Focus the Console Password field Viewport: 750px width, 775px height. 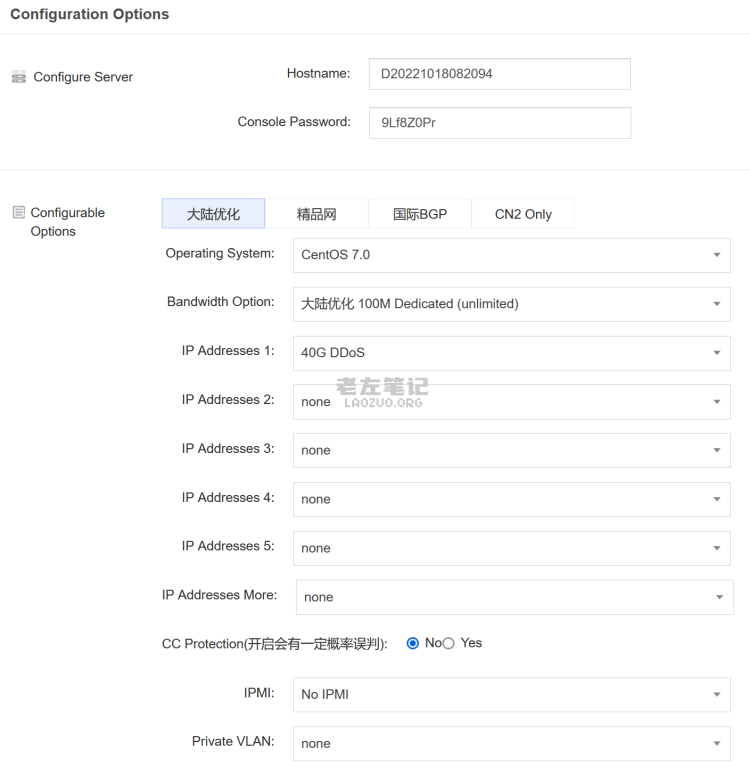[499, 123]
